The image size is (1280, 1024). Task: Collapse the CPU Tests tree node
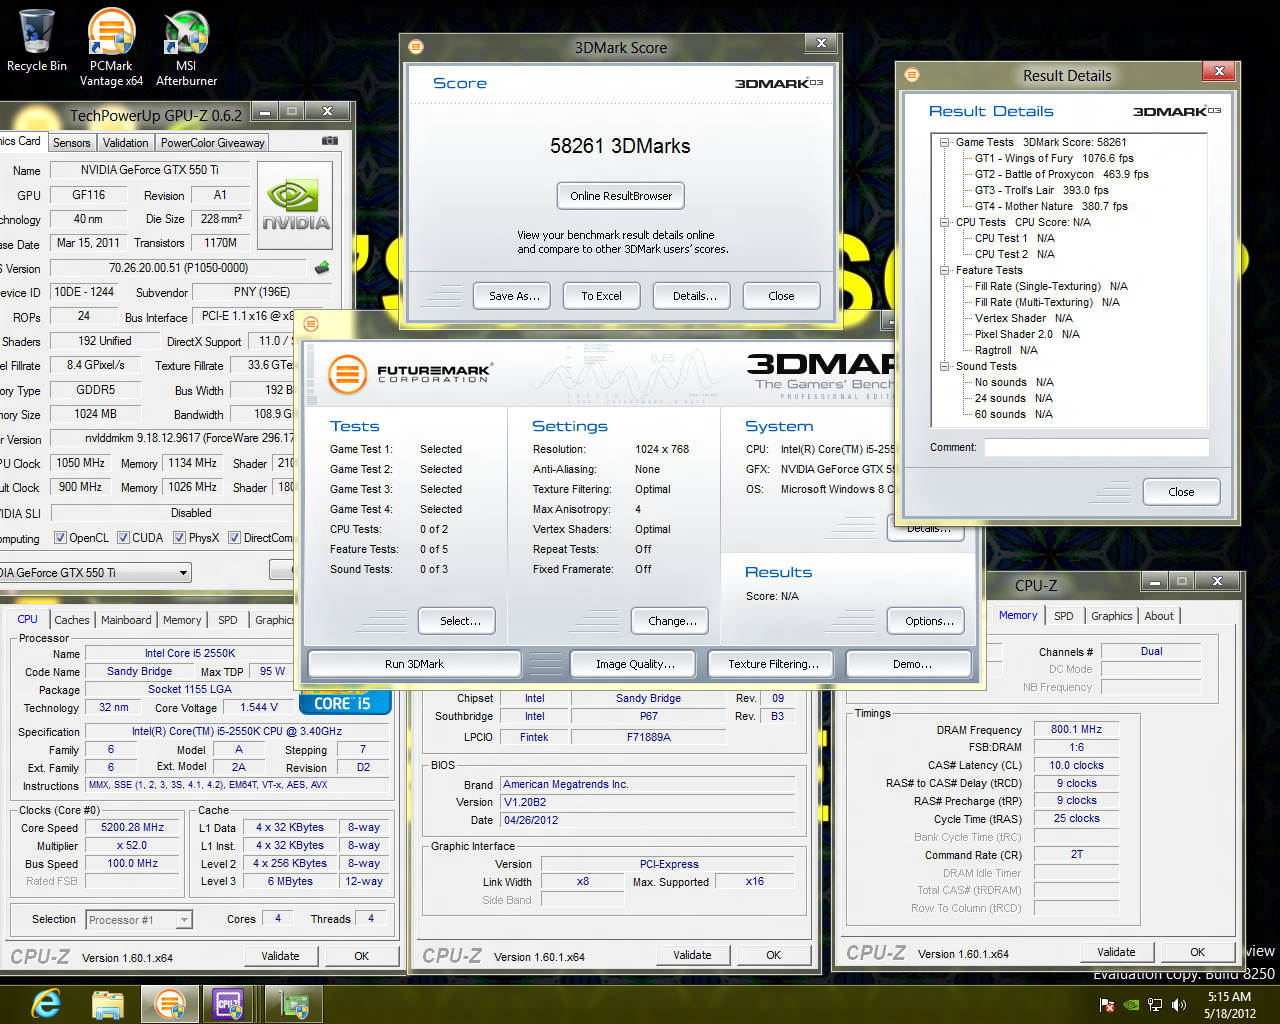point(944,222)
